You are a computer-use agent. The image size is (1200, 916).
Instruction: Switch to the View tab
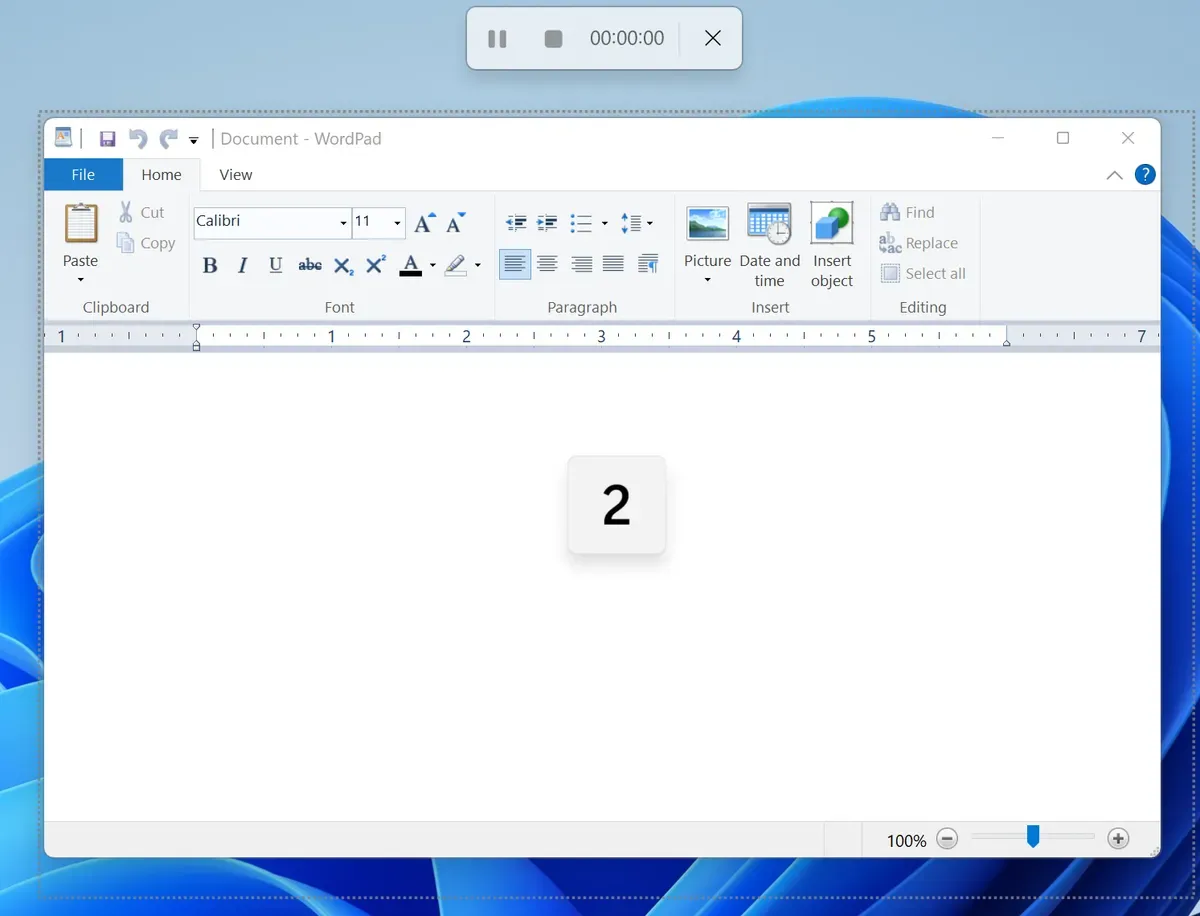point(235,174)
